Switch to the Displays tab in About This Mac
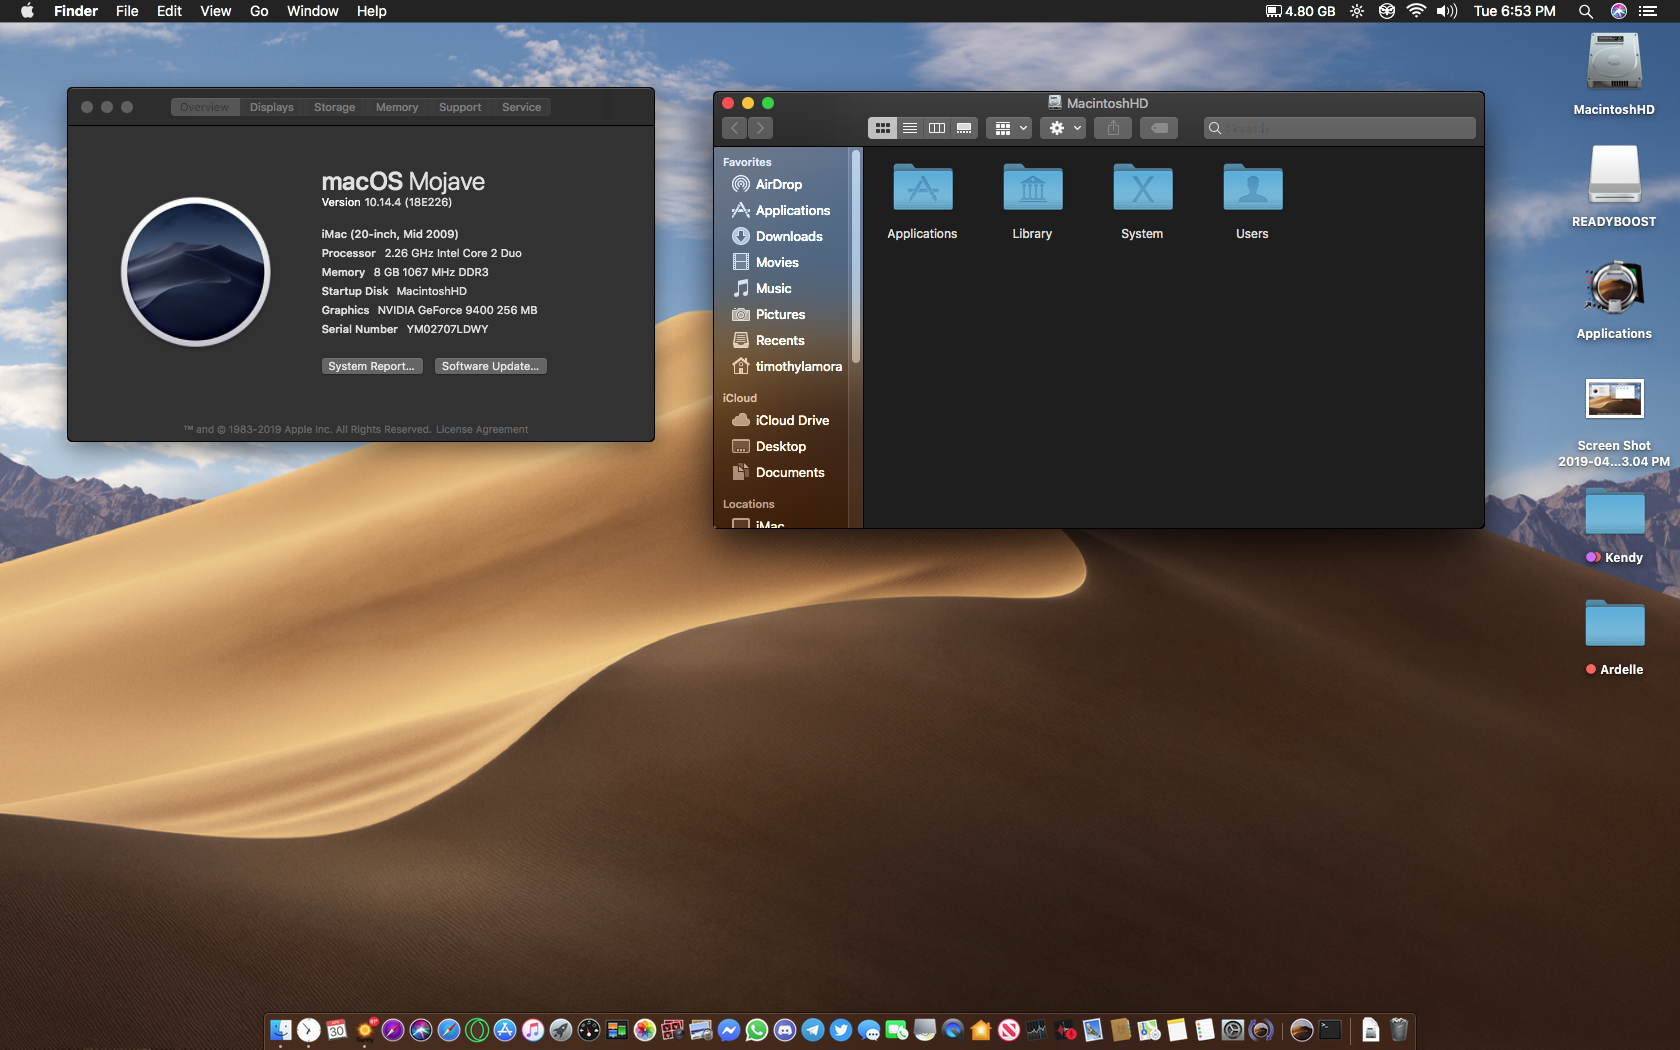The image size is (1680, 1050). coord(272,107)
